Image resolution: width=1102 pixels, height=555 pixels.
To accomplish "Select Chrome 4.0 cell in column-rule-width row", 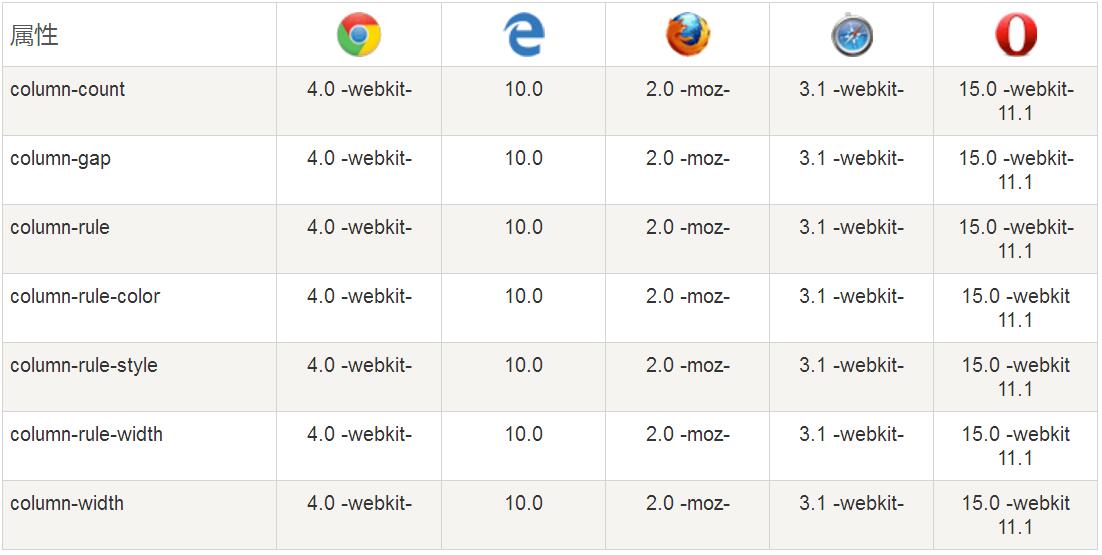I will point(358,445).
